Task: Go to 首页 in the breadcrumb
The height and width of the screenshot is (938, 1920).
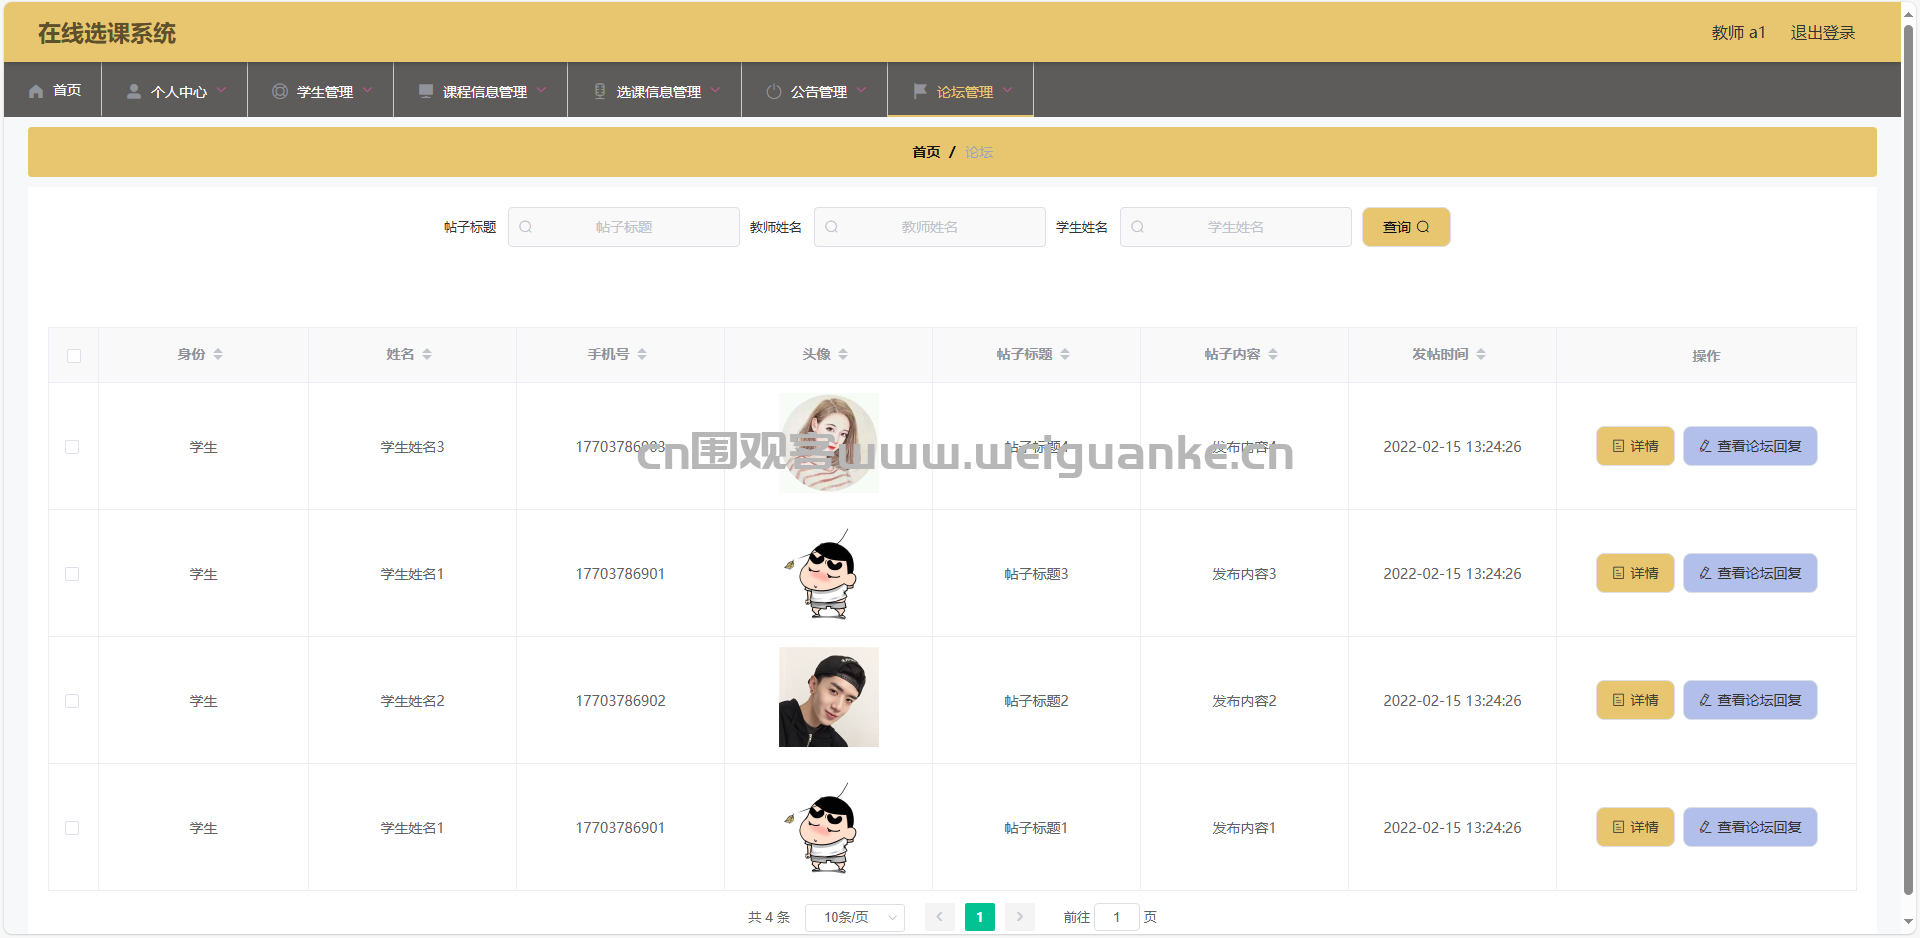Action: point(926,152)
